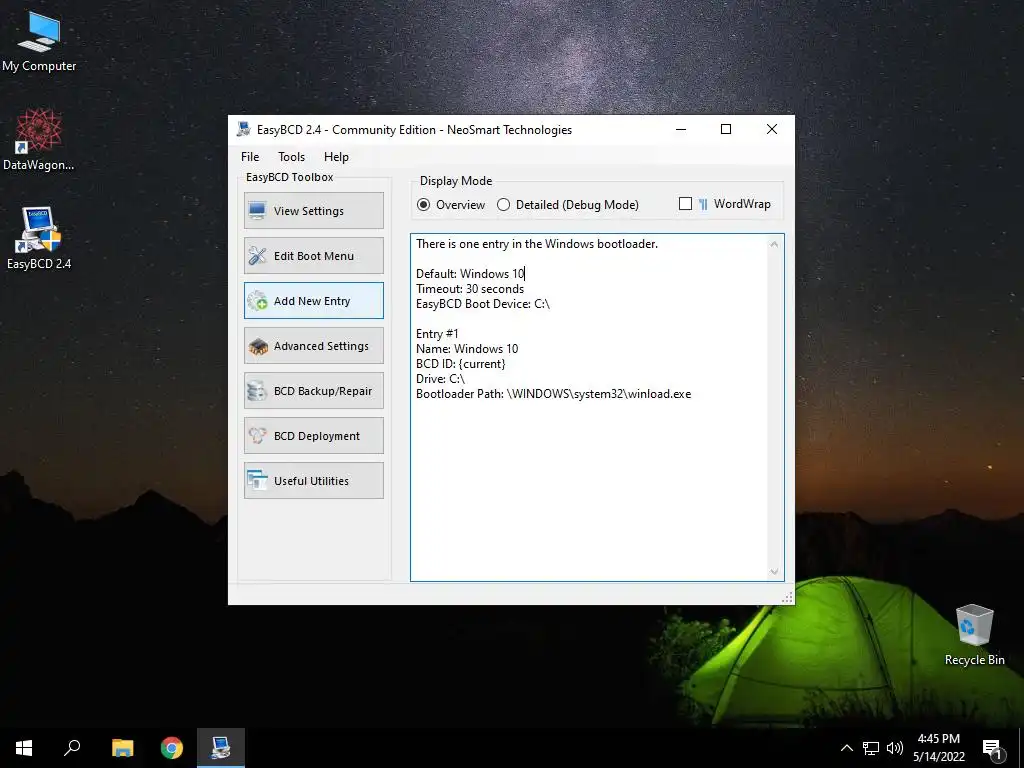Click the chip icon on Advanced Settings
The image size is (1024, 768).
point(258,346)
